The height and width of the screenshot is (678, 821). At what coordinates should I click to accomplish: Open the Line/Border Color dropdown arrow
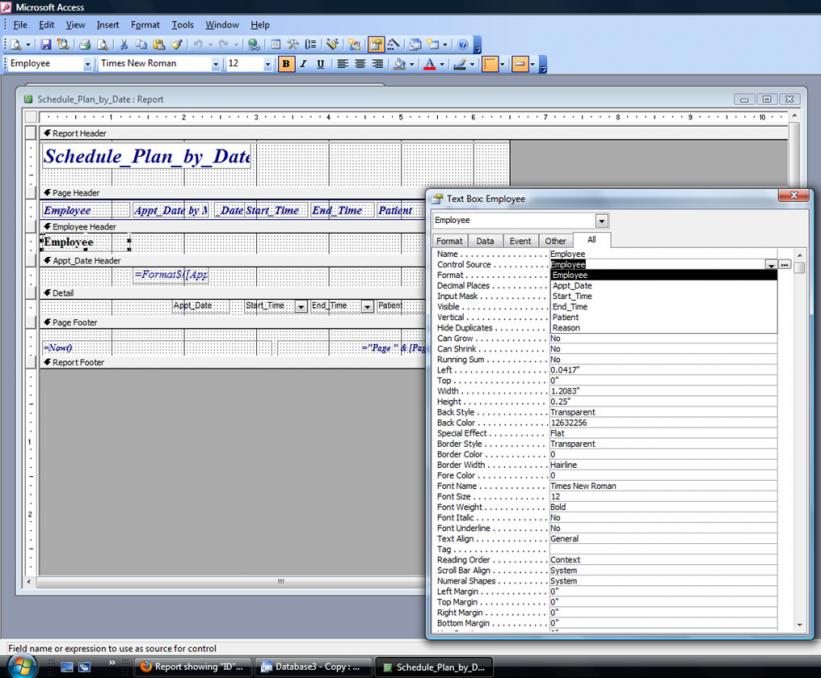pyautogui.click(x=472, y=64)
